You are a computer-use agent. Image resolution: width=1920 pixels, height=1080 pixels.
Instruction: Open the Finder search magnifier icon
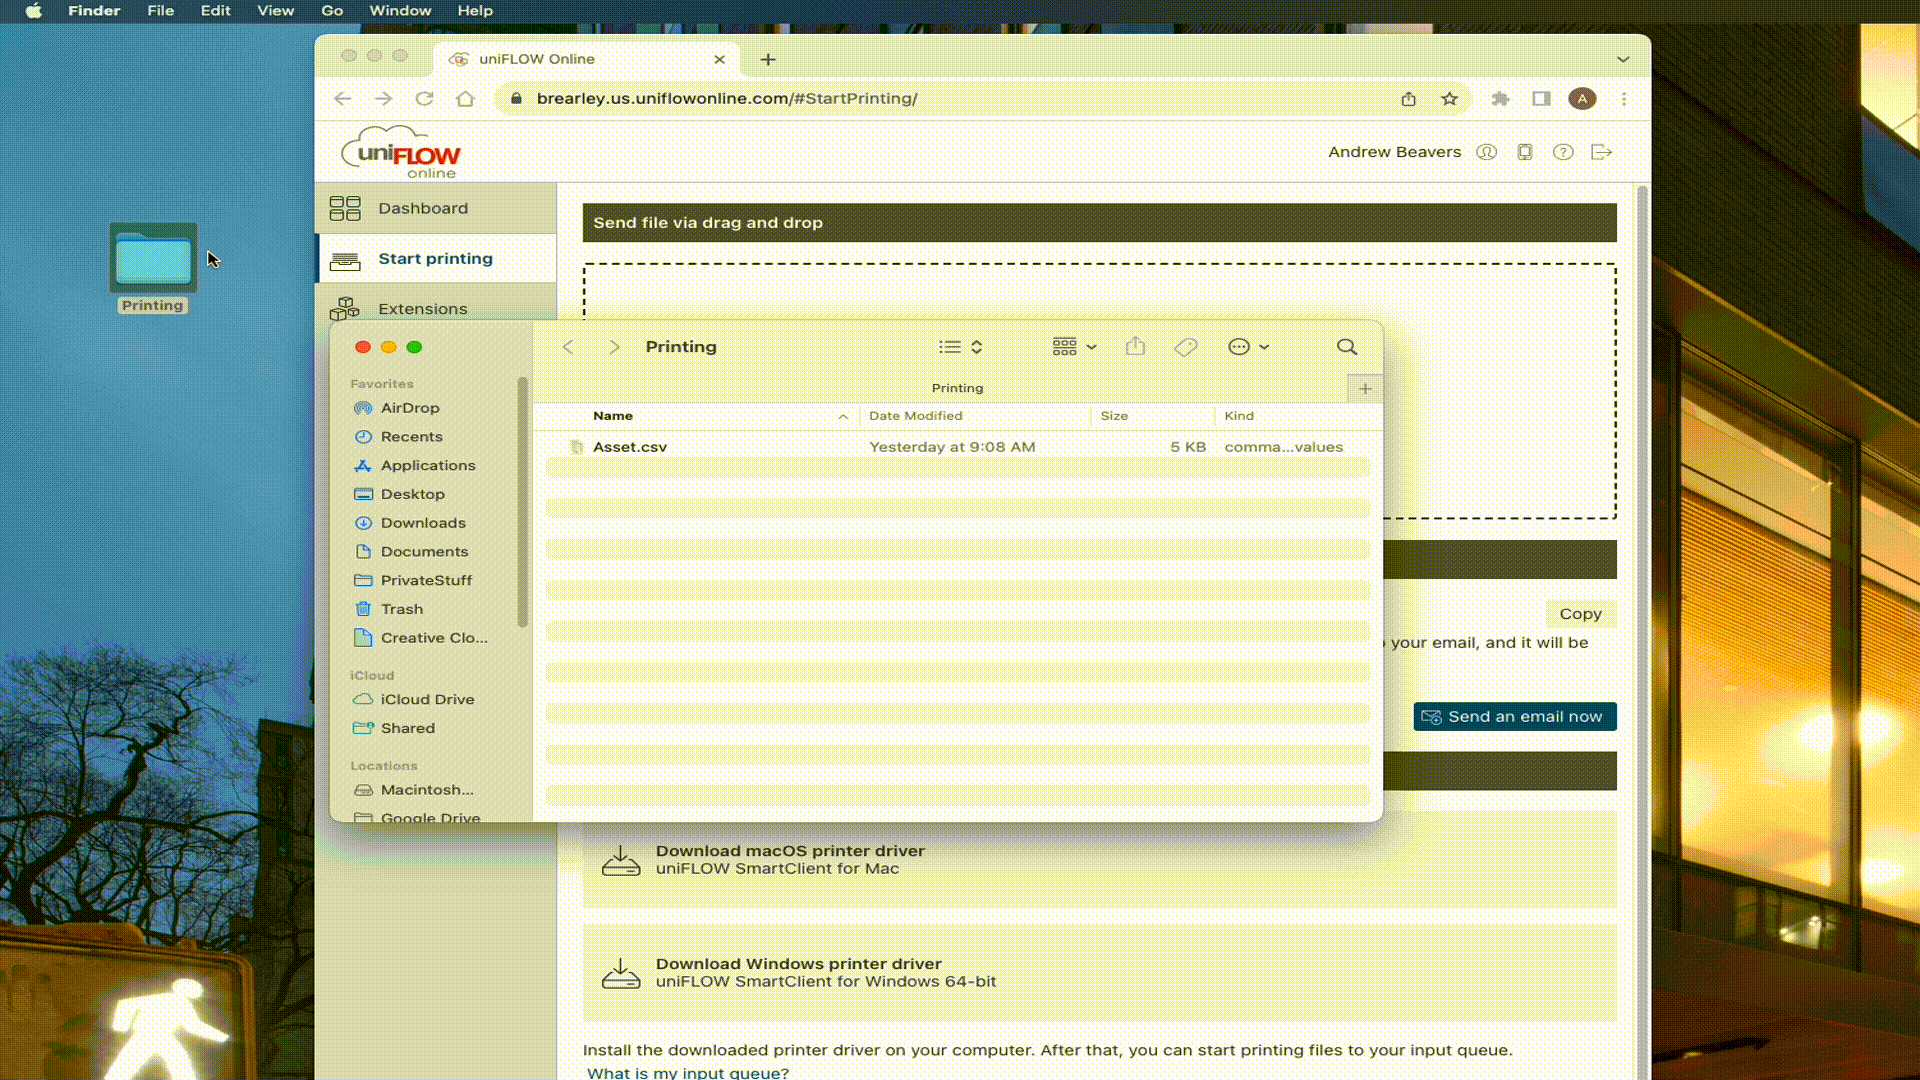pyautogui.click(x=1347, y=347)
